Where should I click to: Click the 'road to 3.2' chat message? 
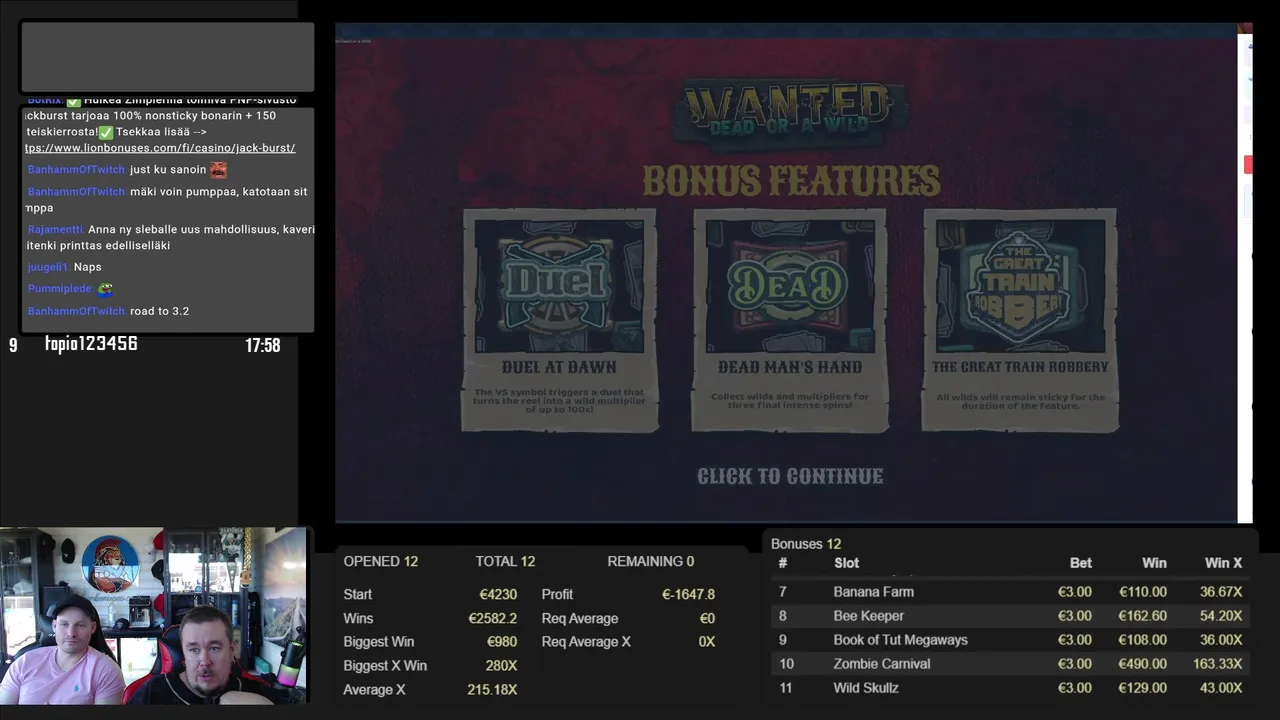159,311
